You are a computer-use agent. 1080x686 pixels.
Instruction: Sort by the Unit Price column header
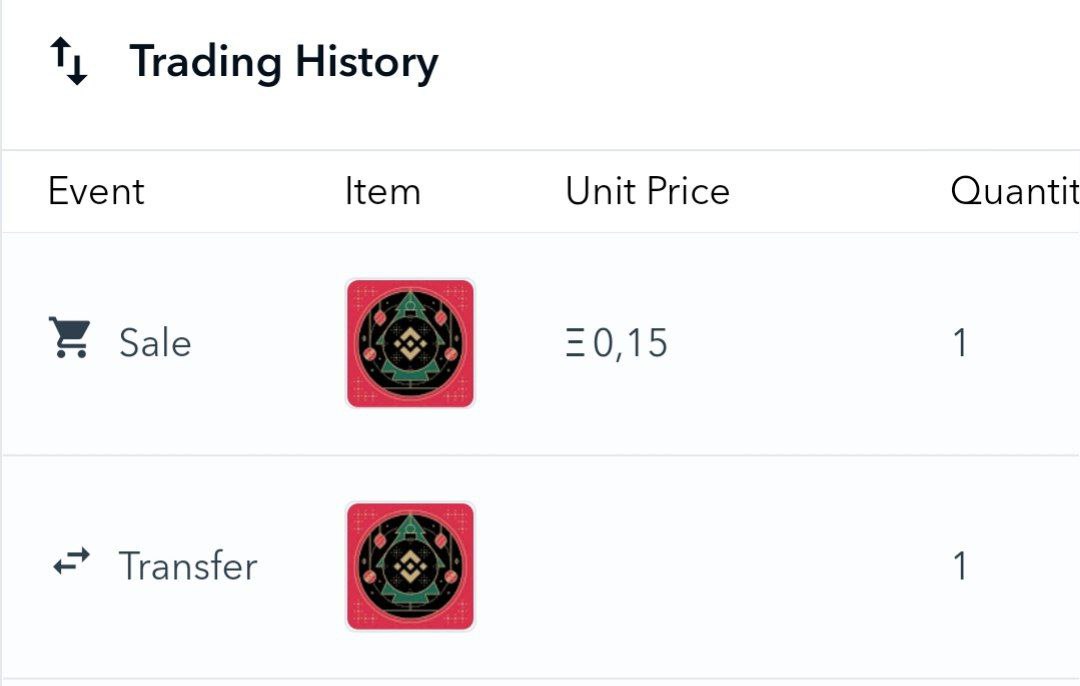pos(647,191)
